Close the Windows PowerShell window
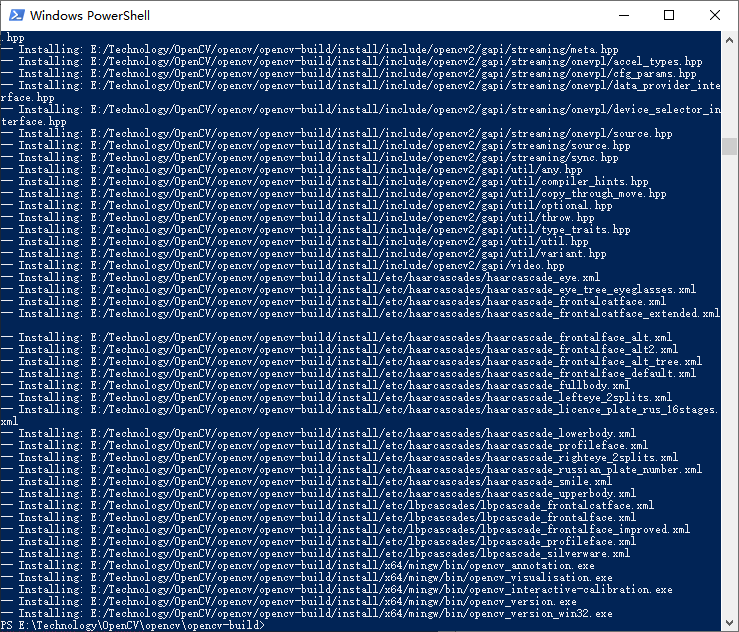Screen dimensions: 739x632 pos(714,16)
